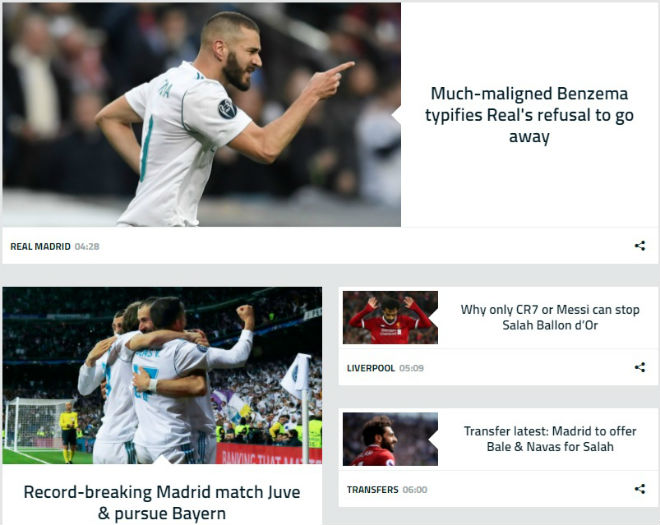Select the TRANSFERS category label
Screen dimensions: 660x525
pyautogui.click(x=373, y=490)
